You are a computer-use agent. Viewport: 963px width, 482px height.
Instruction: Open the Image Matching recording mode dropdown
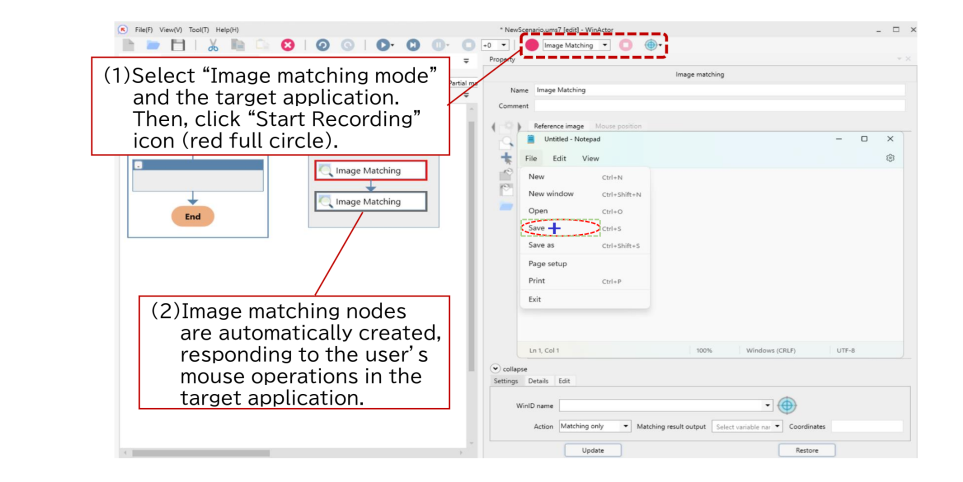605,45
